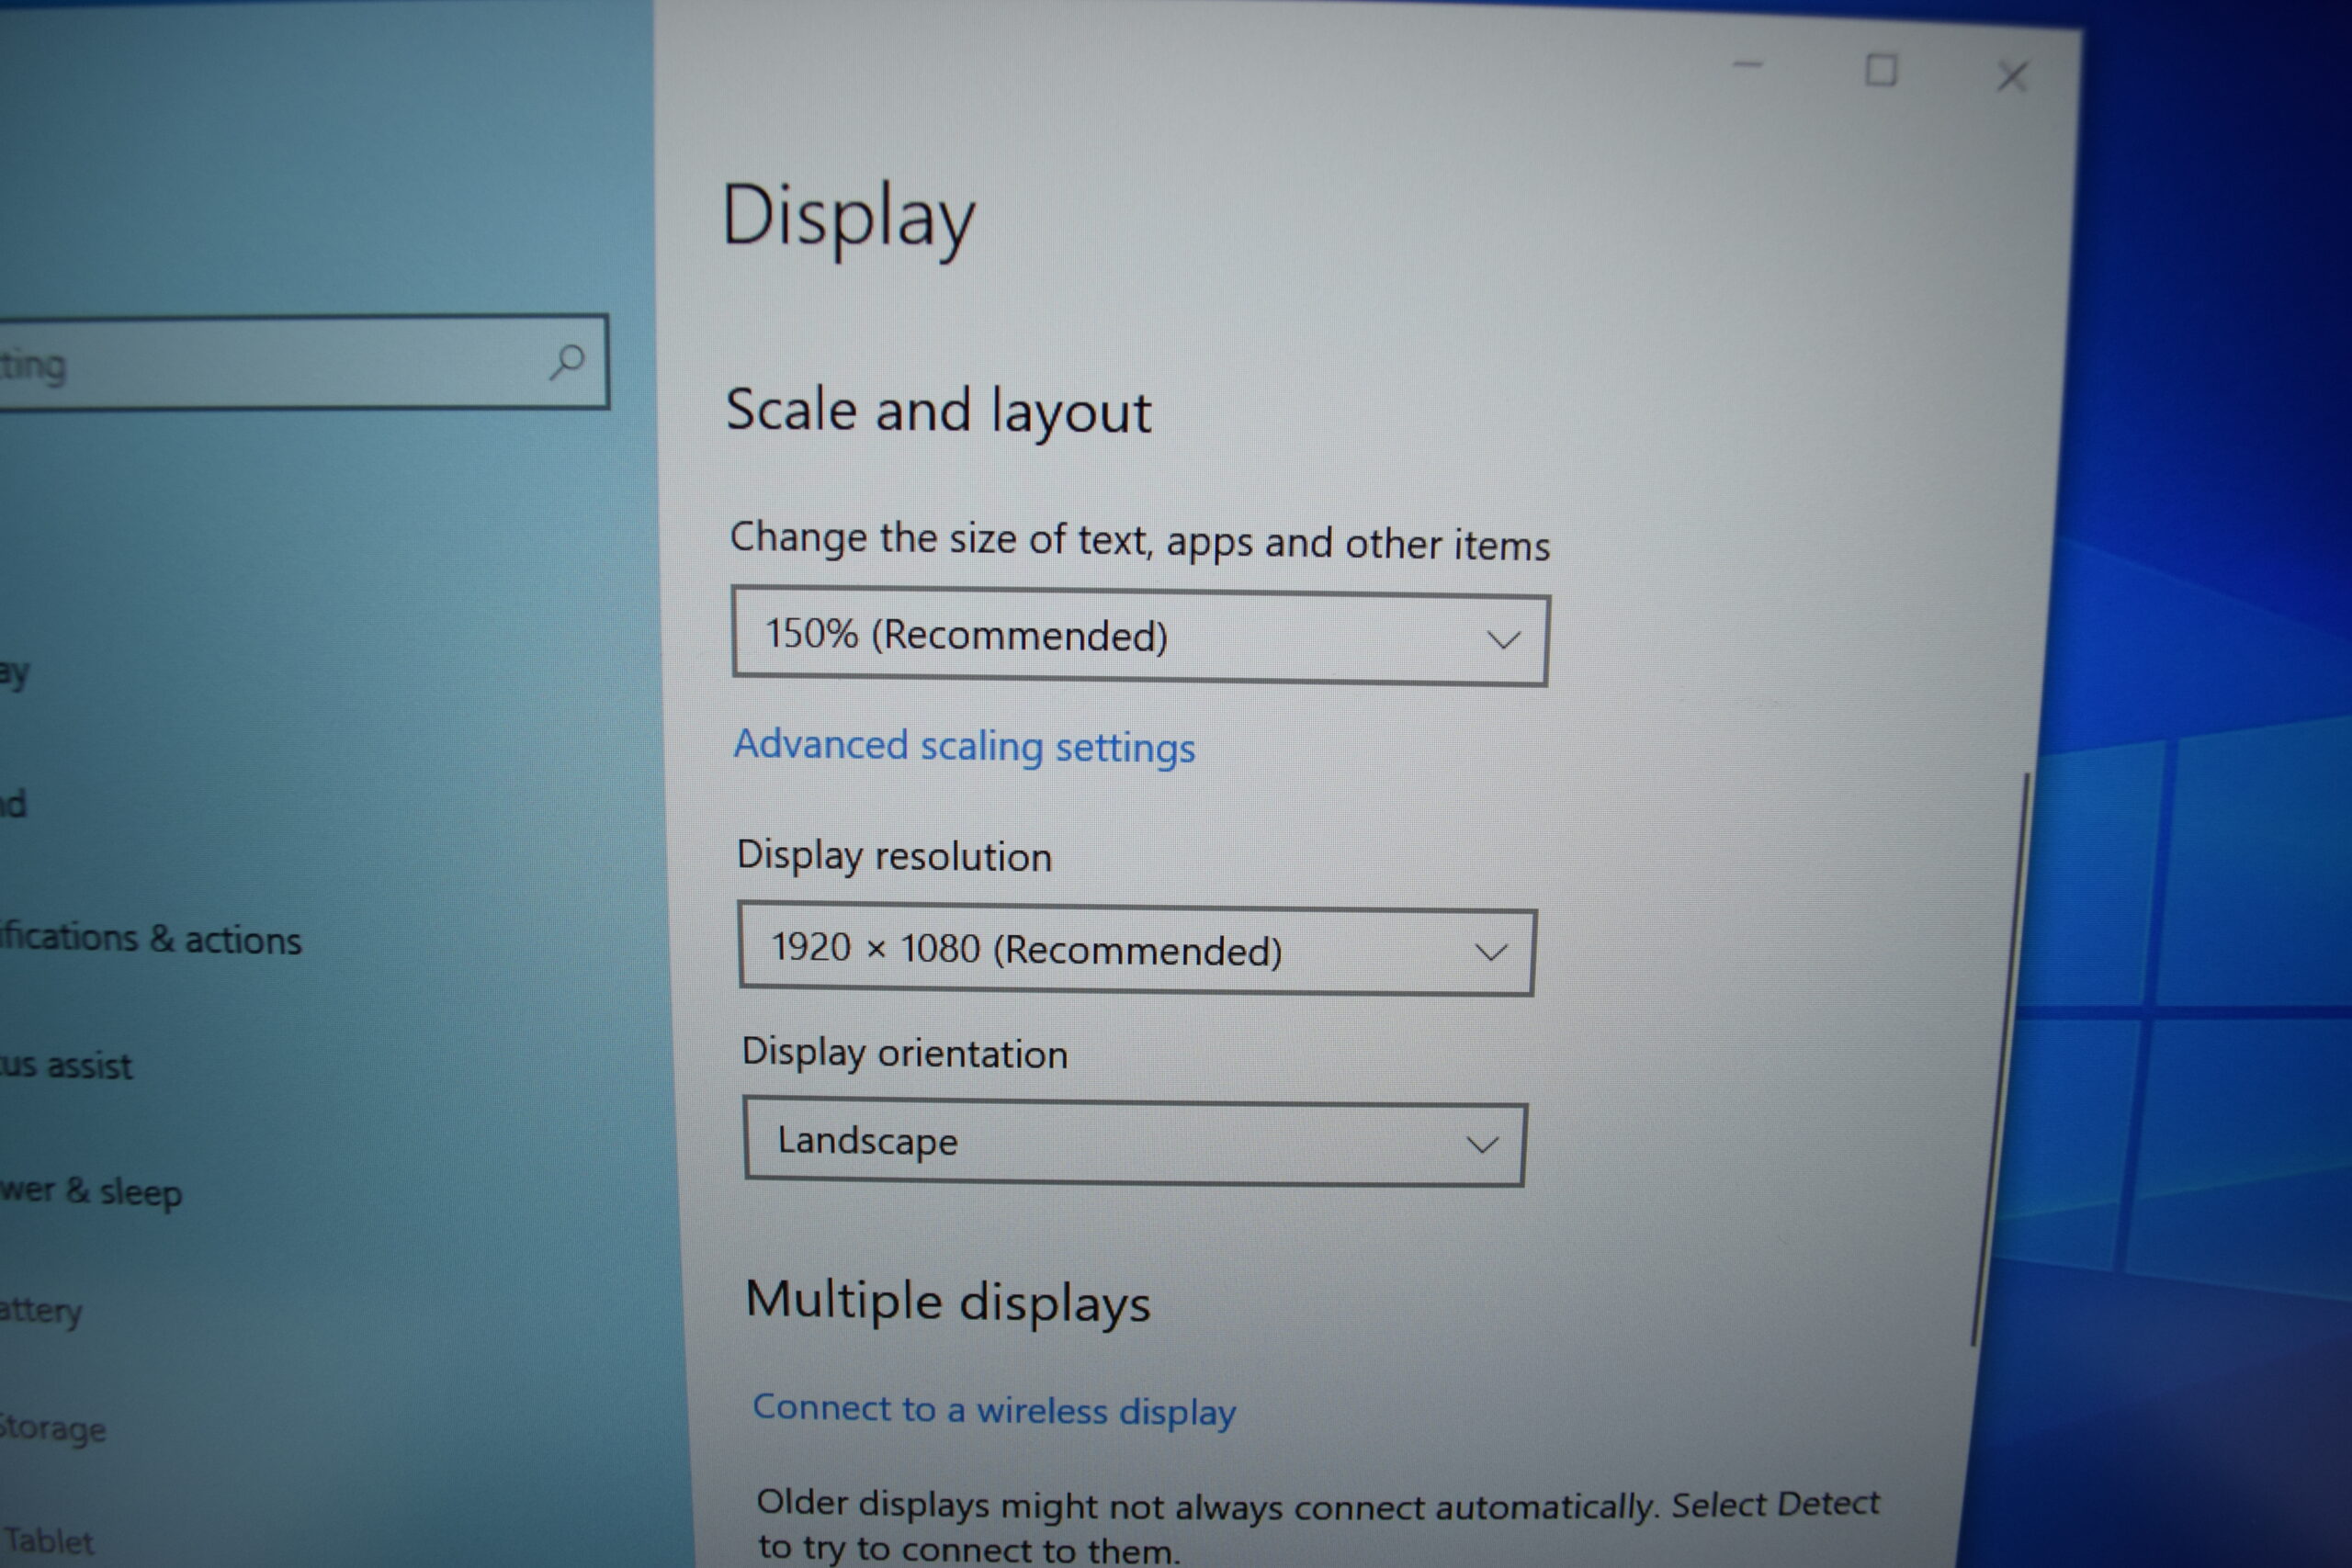Maximize the Settings window
Image resolution: width=2352 pixels, height=1568 pixels.
(x=1881, y=71)
